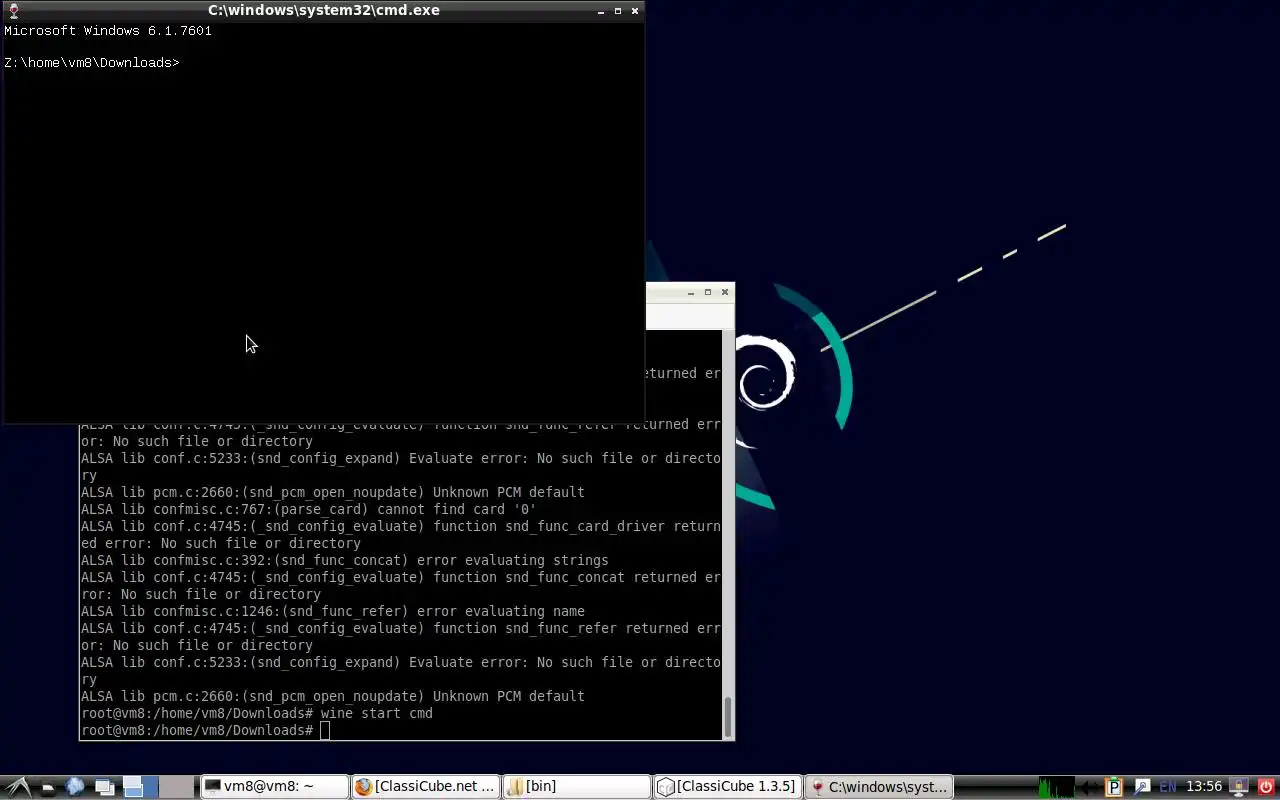Open the LXDE start menu icon
Screen dimensions: 1280x800
18,787
